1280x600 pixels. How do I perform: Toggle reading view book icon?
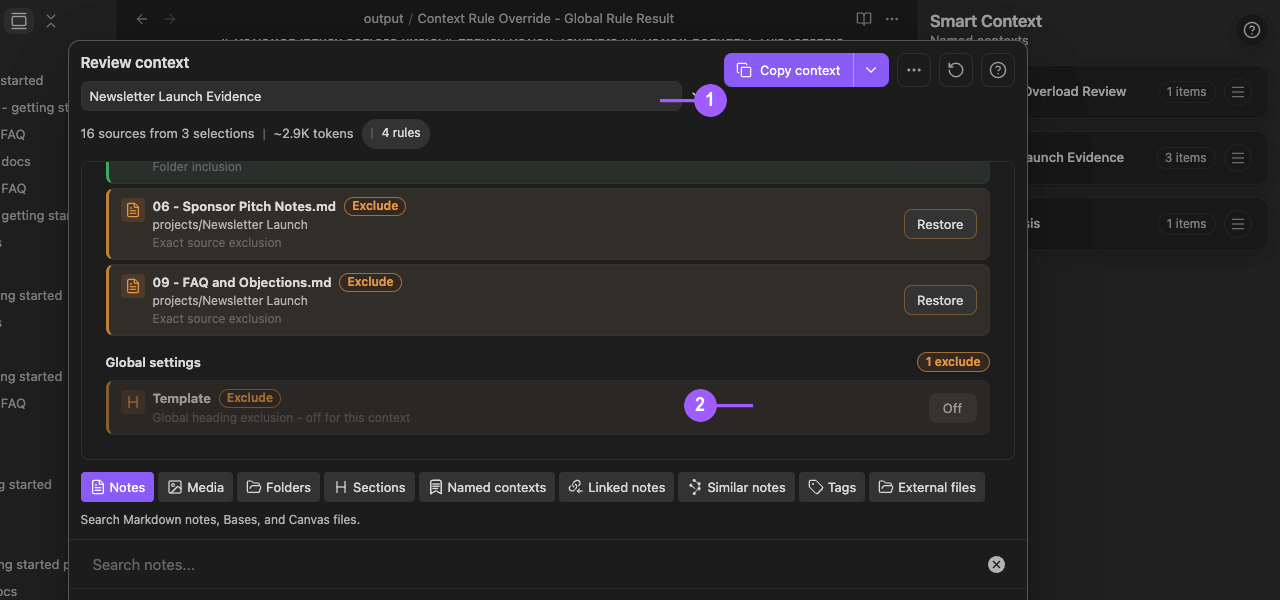click(864, 19)
